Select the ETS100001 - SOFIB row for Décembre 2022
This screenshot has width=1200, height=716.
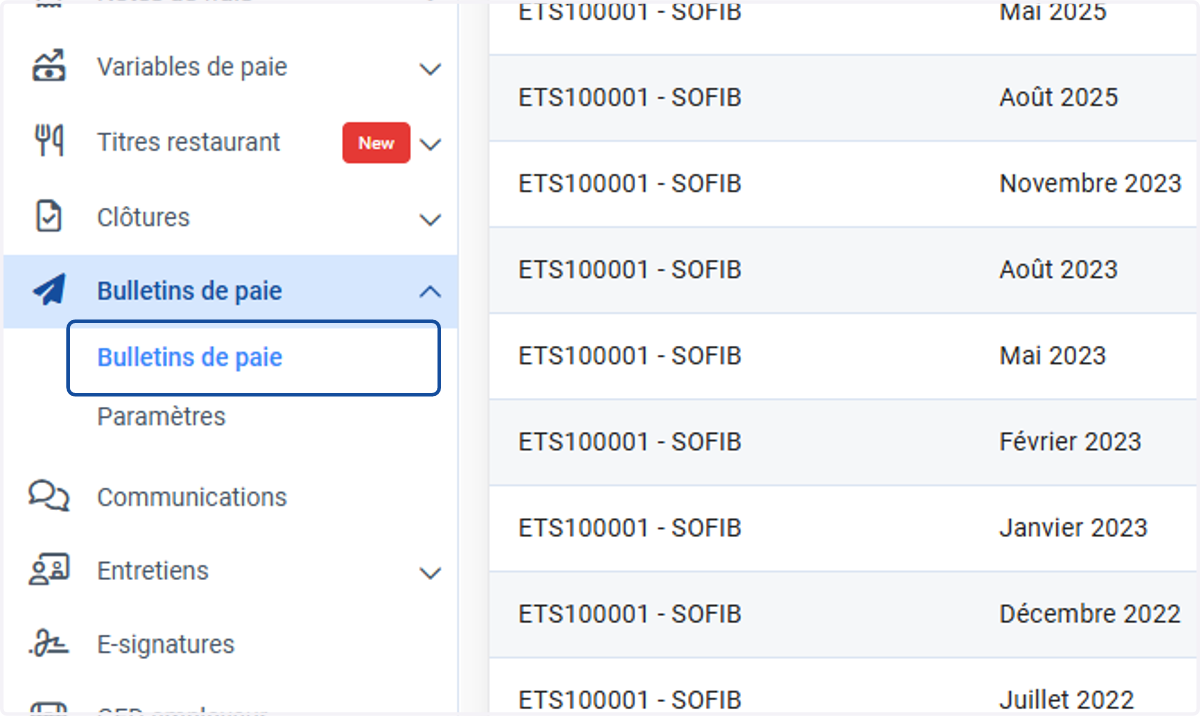[844, 614]
